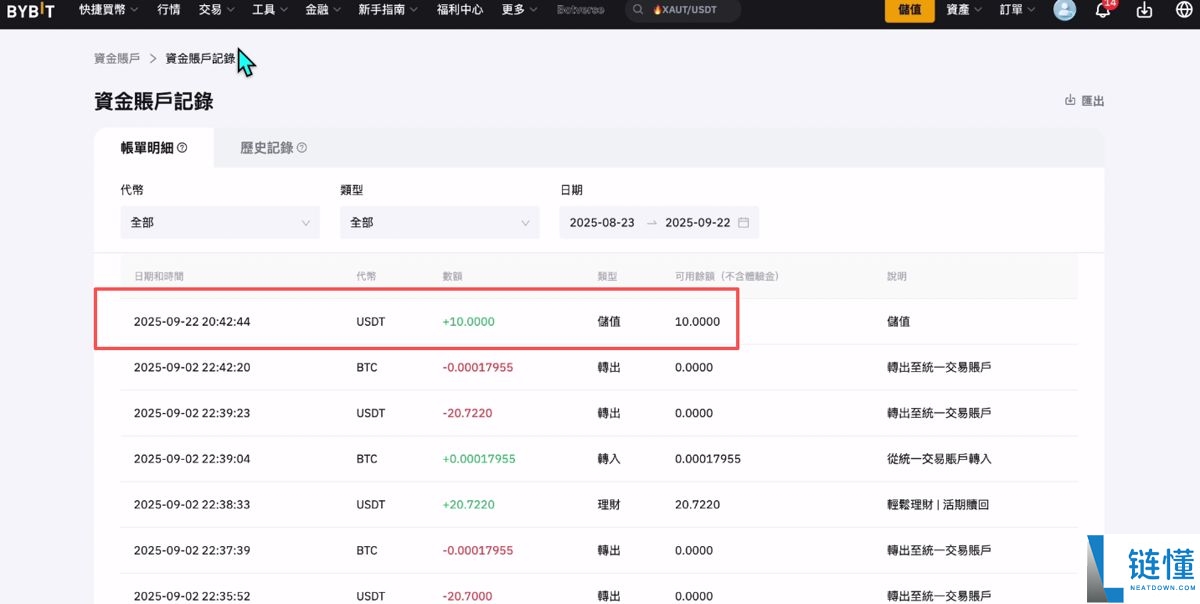This screenshot has width=1200, height=604.
Task: Open the 資產 assets dropdown
Action: click(x=959, y=11)
